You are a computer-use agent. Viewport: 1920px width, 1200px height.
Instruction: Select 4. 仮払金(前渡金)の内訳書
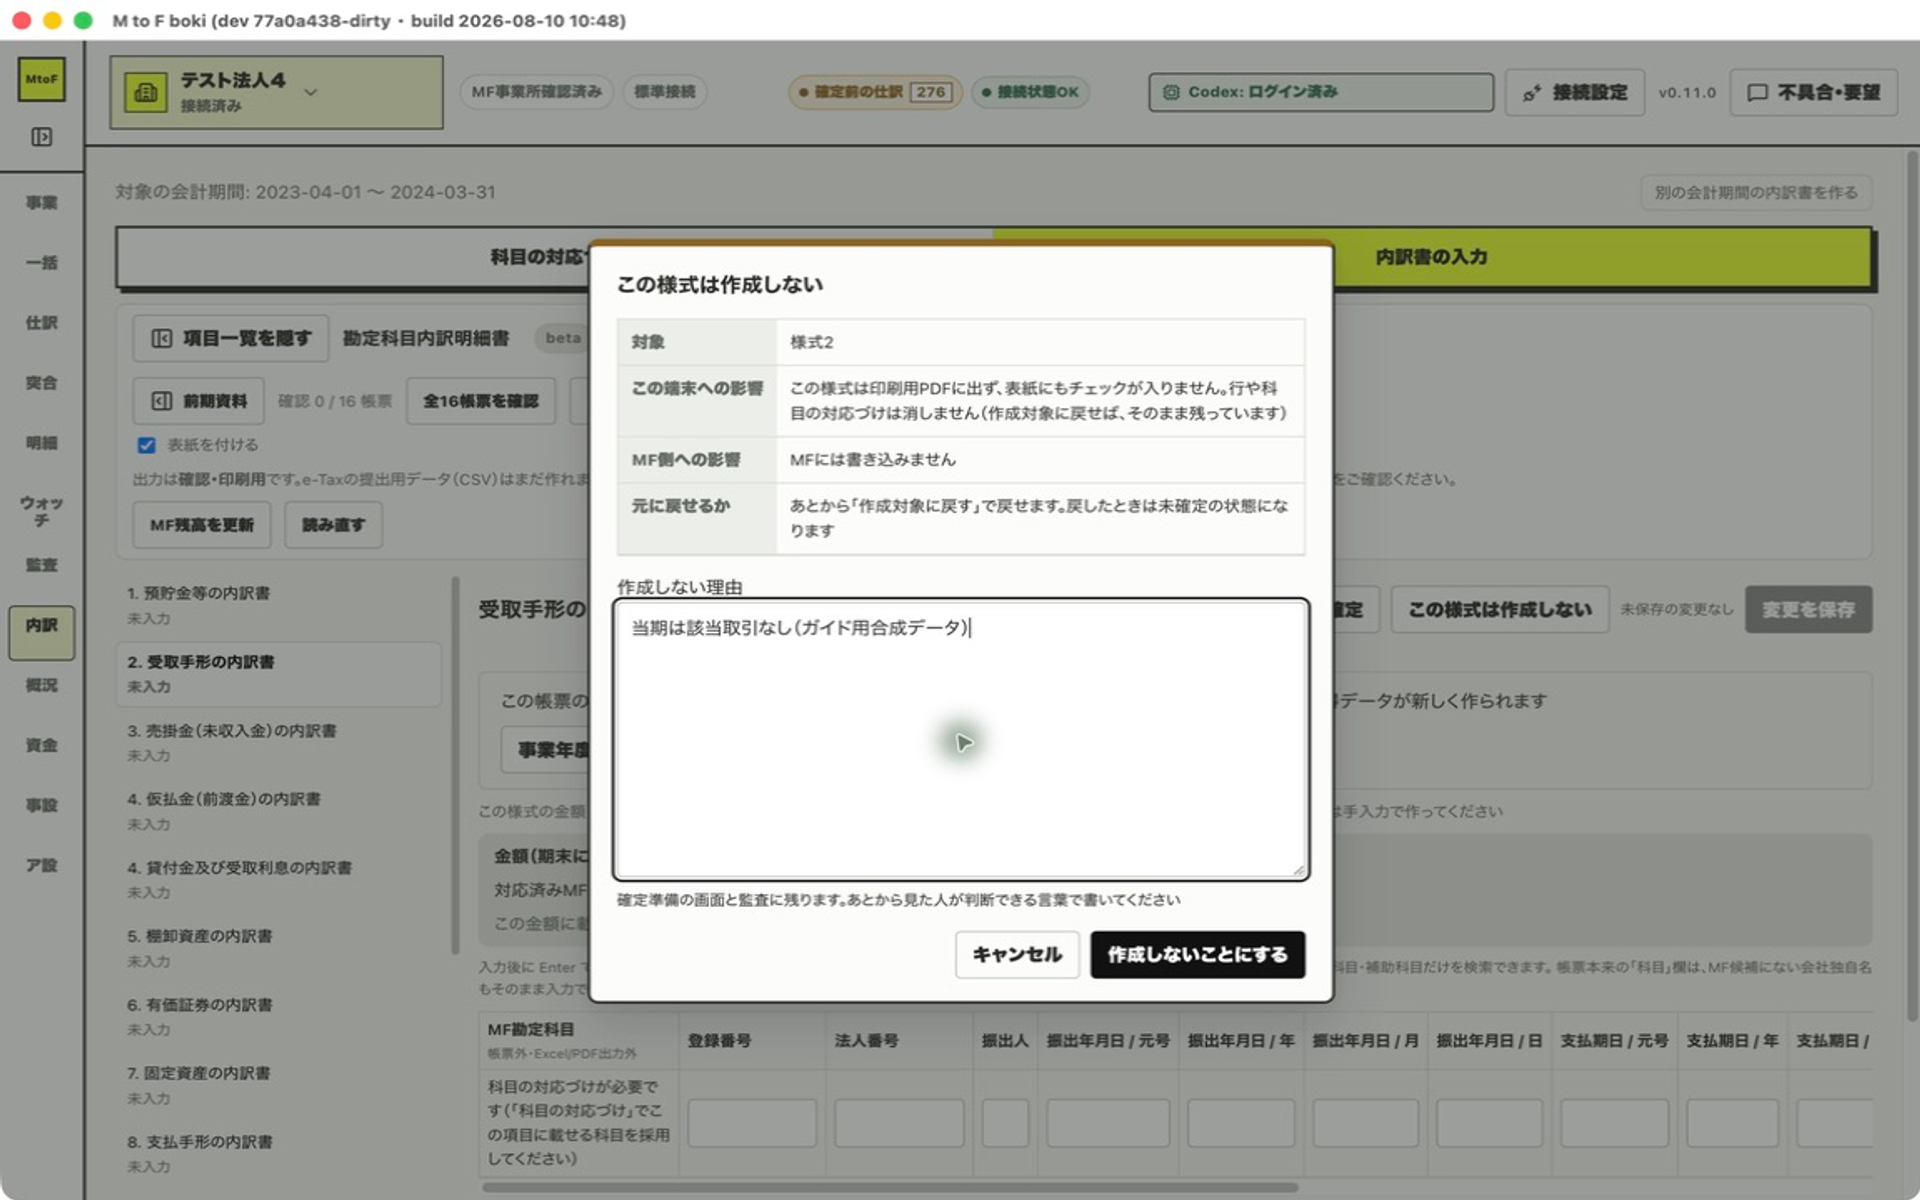point(280,811)
